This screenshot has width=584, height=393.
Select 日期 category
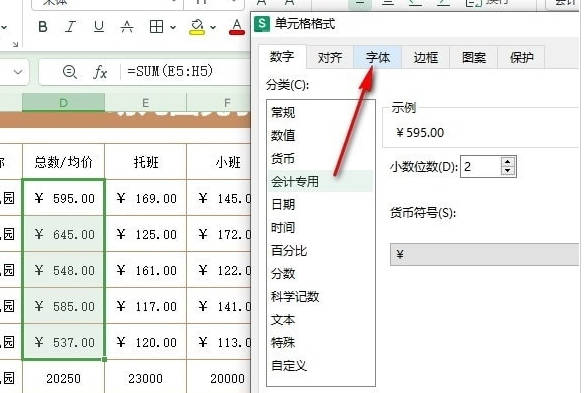click(320, 204)
